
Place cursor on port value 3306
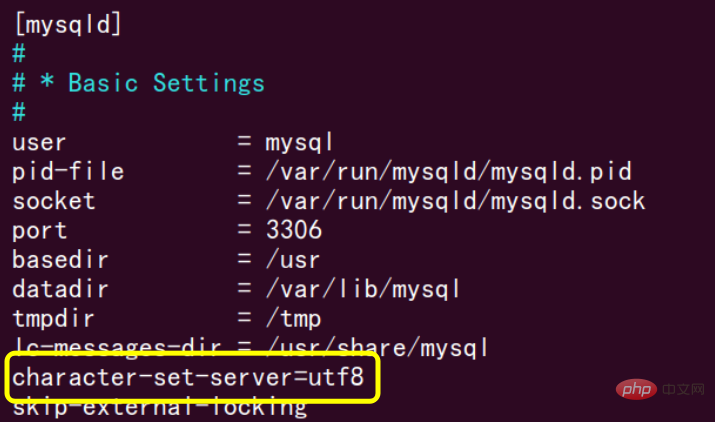coord(294,230)
